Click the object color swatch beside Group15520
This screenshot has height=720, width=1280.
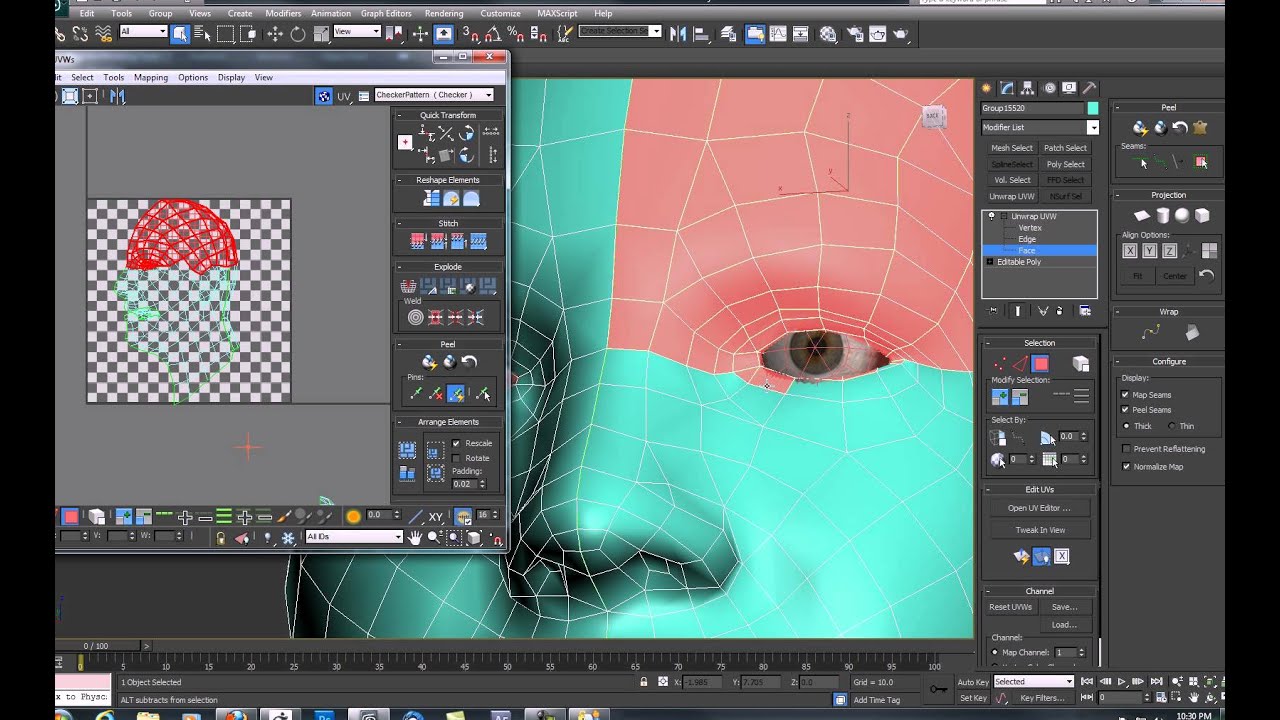tap(1093, 108)
